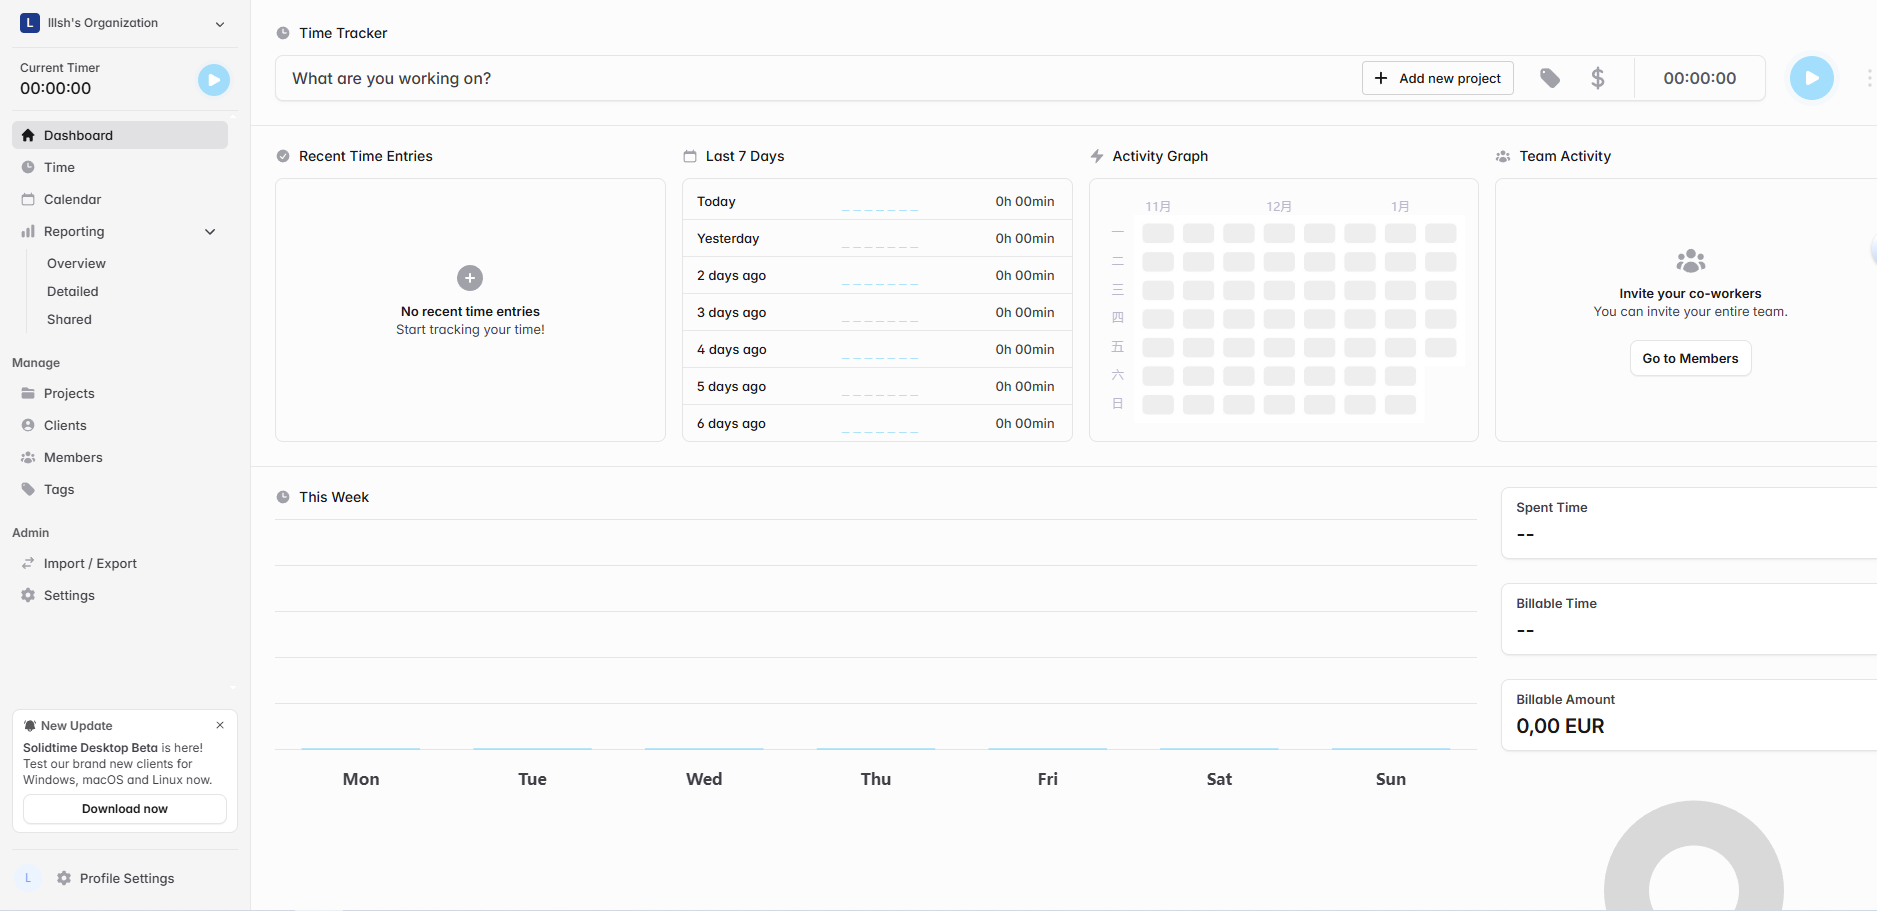Click Add new project button
Screen dimensions: 1877x911
coord(1437,78)
